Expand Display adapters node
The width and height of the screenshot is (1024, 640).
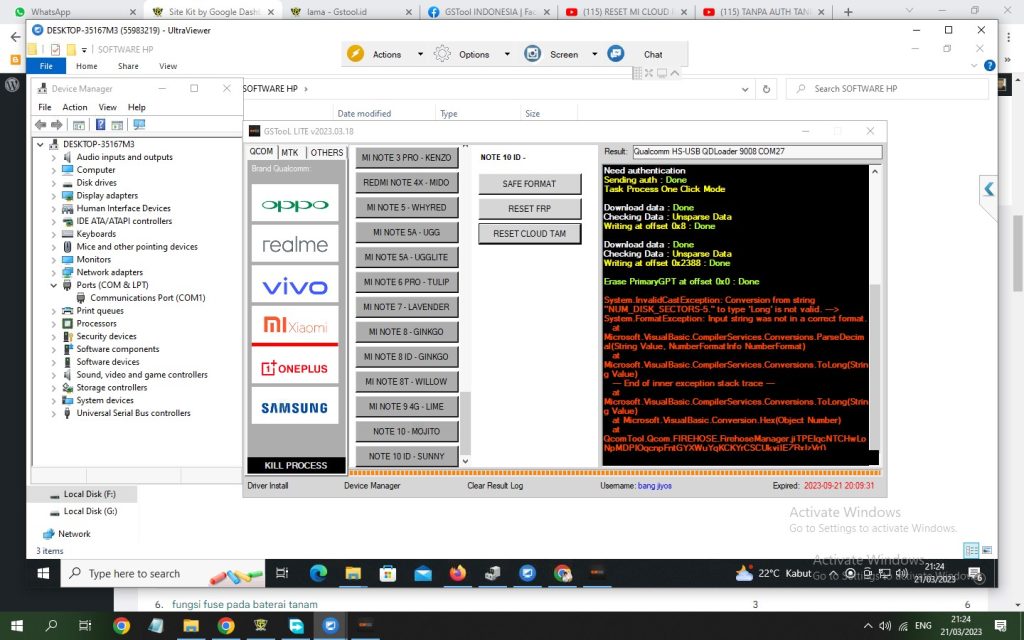coord(54,195)
